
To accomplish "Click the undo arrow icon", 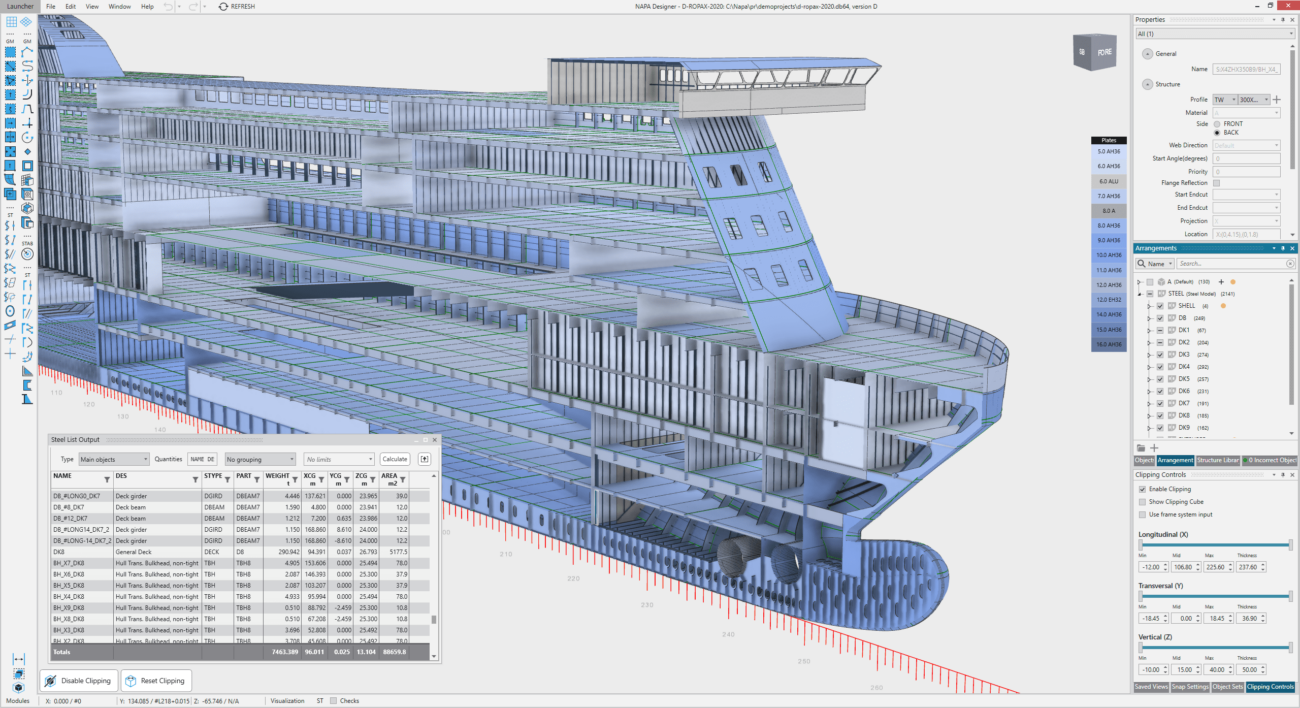I will pyautogui.click(x=167, y=6).
